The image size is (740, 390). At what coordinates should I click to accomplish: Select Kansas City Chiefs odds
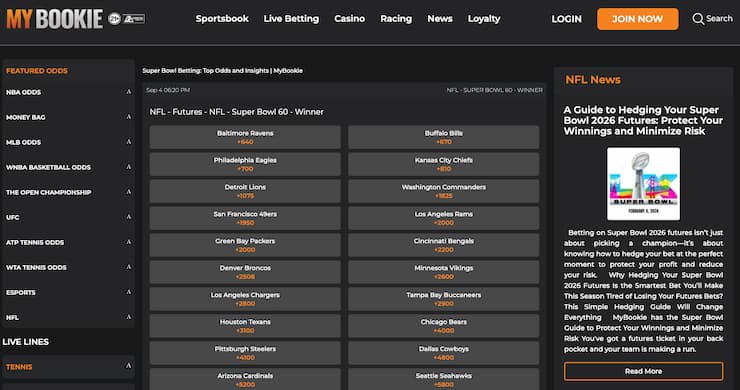[x=444, y=164]
